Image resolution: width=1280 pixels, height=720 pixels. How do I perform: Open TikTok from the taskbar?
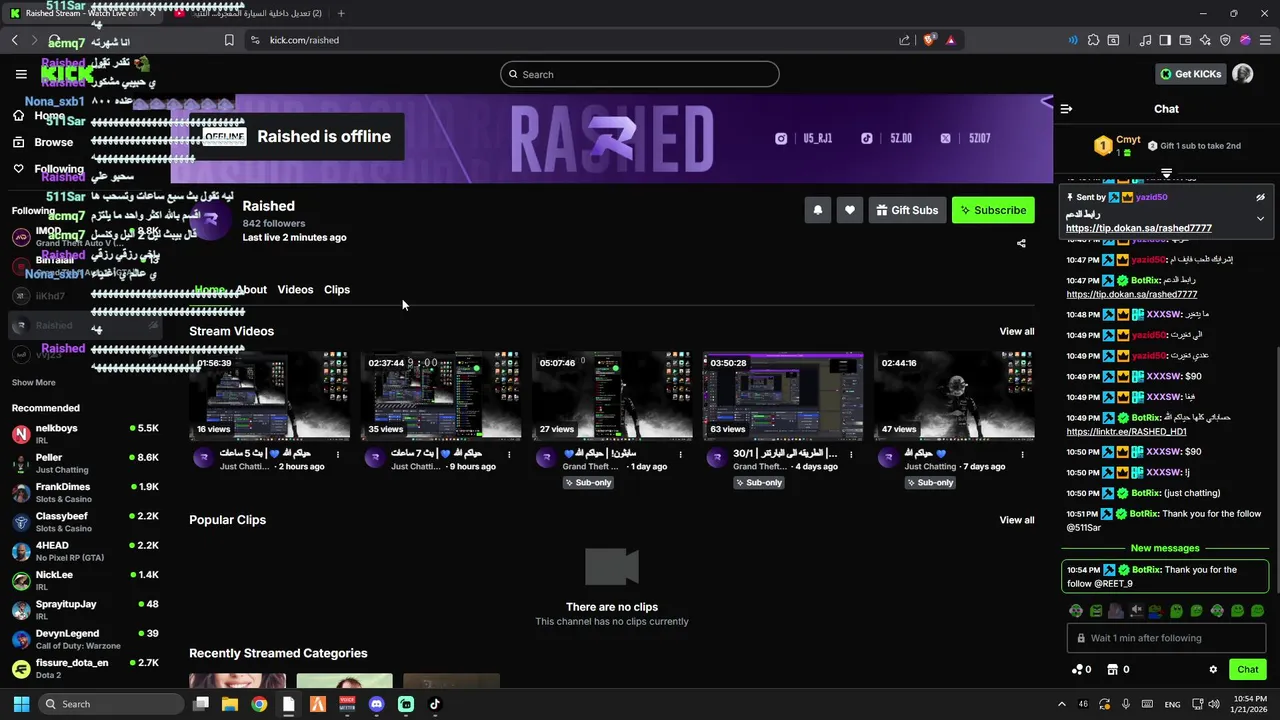(x=435, y=704)
